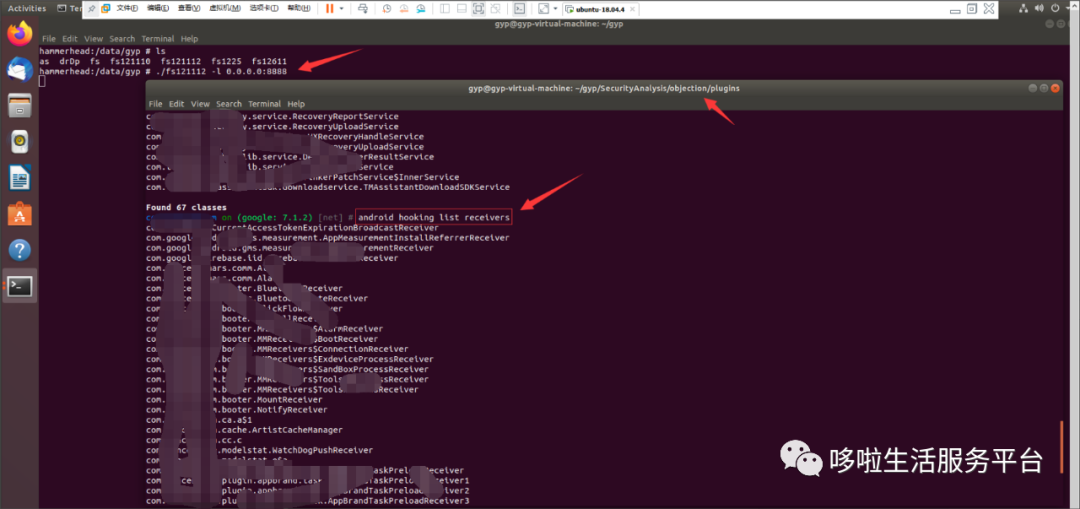Open Edit menu in the ~/gyp terminal window

point(70,39)
